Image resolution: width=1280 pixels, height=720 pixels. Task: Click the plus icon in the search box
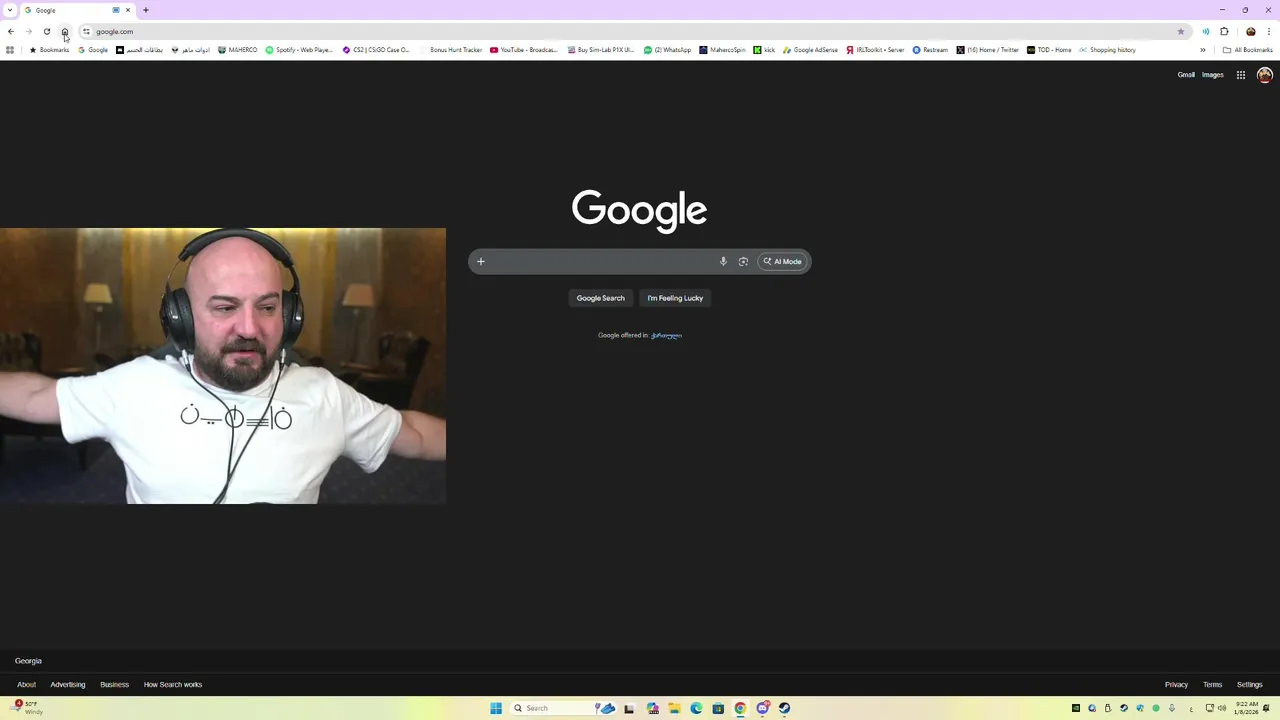point(481,262)
